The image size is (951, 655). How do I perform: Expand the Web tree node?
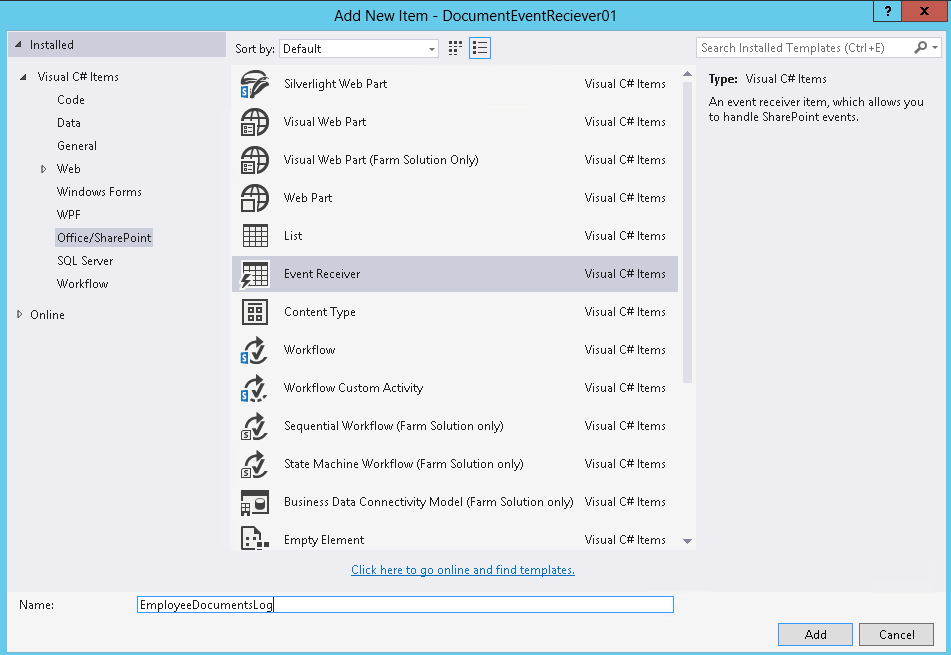coord(42,168)
